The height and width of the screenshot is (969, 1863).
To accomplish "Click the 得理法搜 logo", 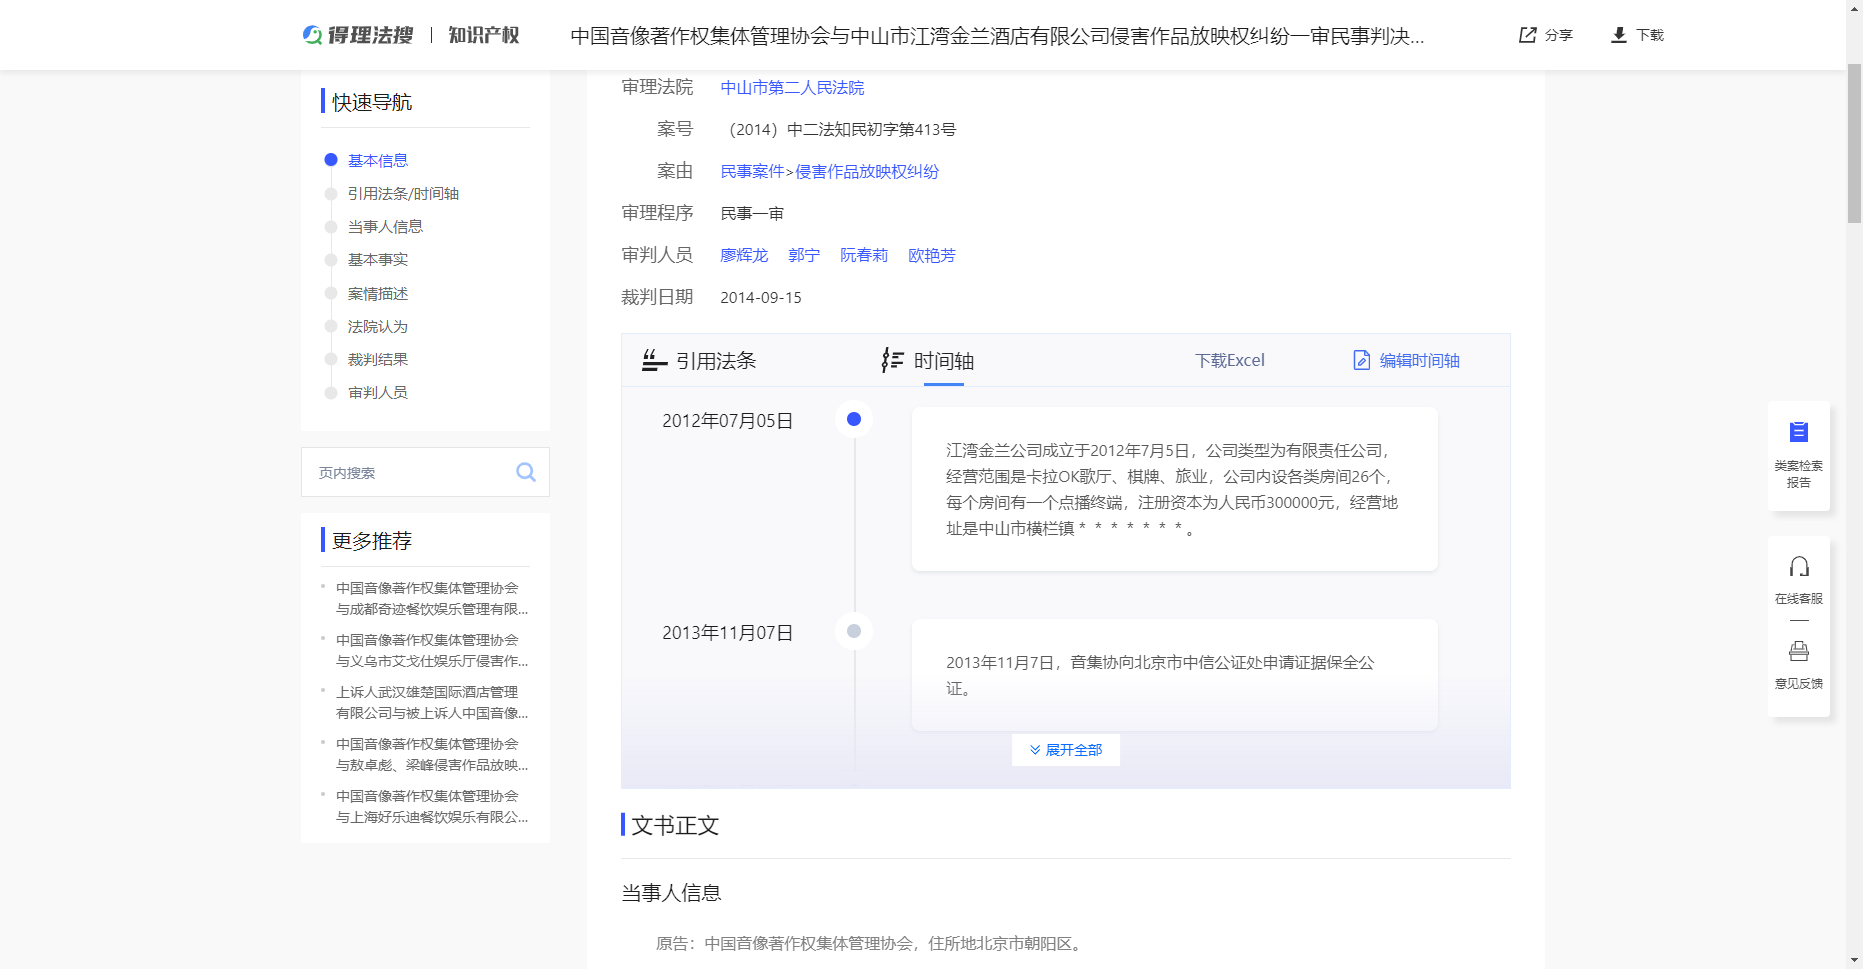I will coord(358,35).
